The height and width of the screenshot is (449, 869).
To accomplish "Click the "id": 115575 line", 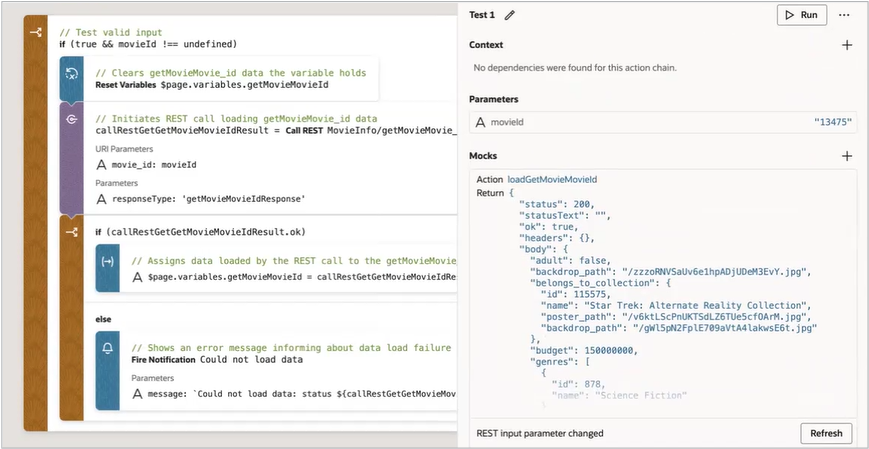I will [x=576, y=294].
